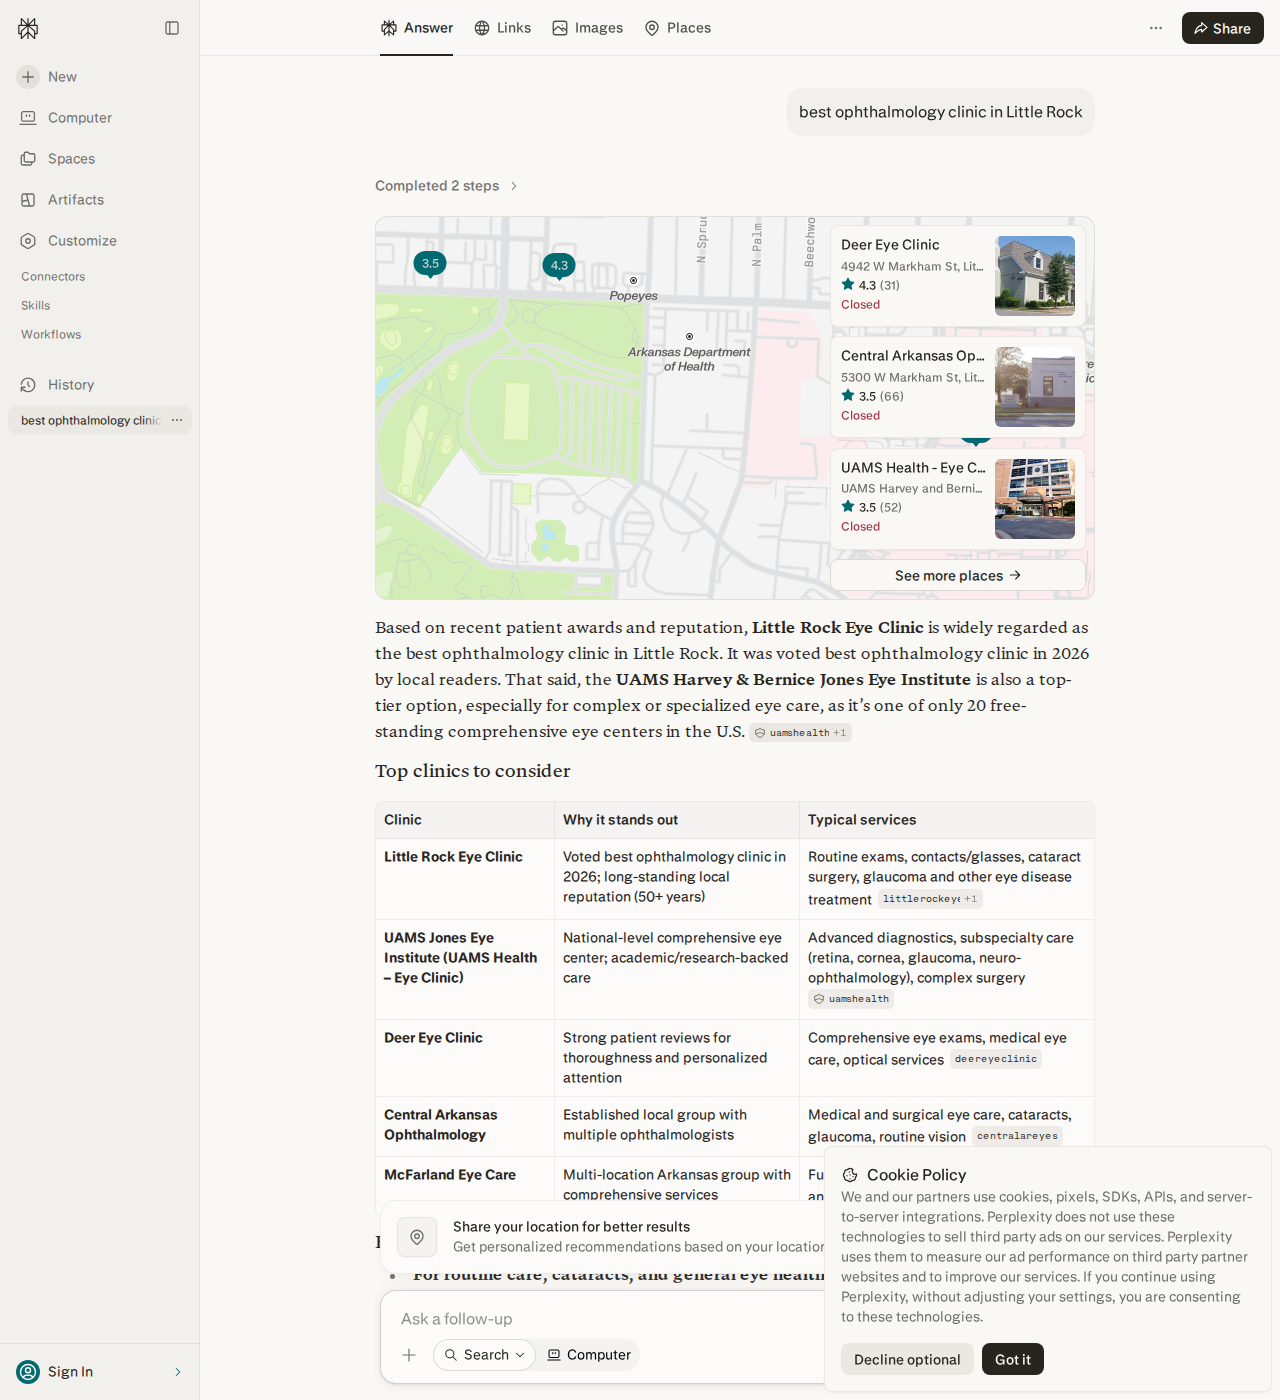Open Customize settings in sidebar
The image size is (1280, 1400).
(x=68, y=241)
